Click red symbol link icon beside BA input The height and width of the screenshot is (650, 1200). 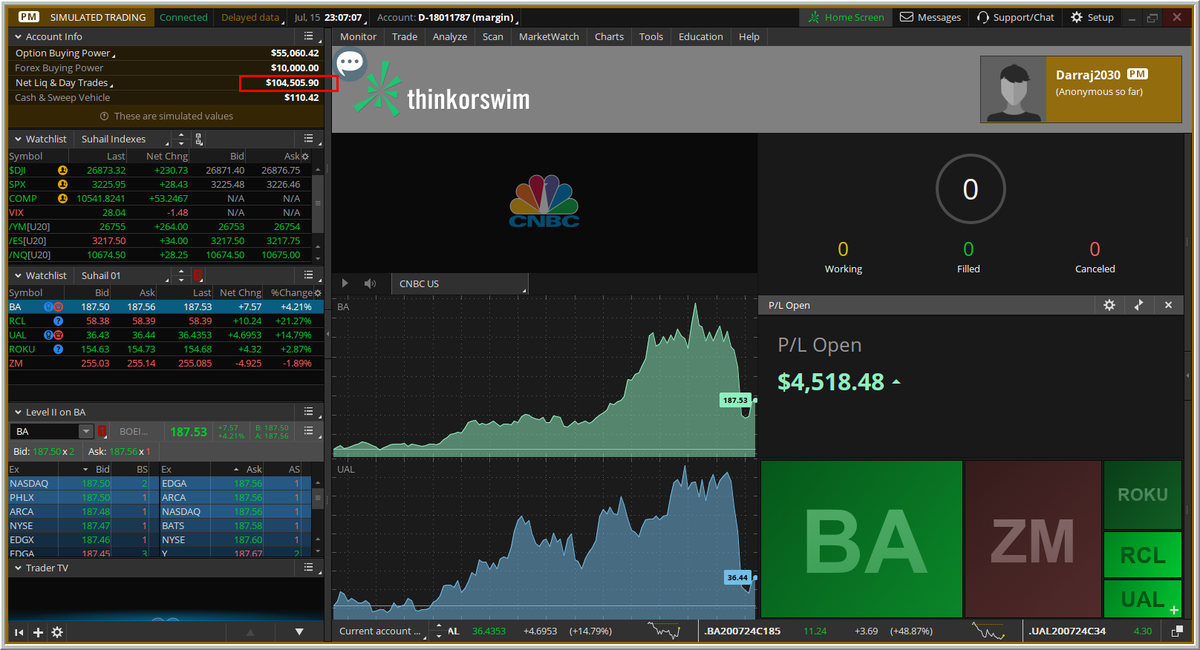point(101,432)
